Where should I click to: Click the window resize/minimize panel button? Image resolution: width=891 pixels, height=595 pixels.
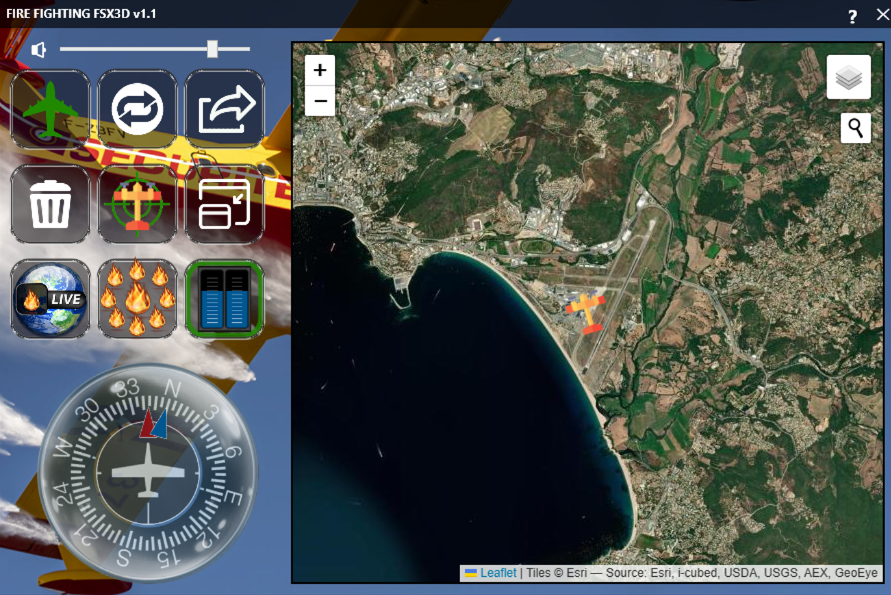[x=224, y=204]
